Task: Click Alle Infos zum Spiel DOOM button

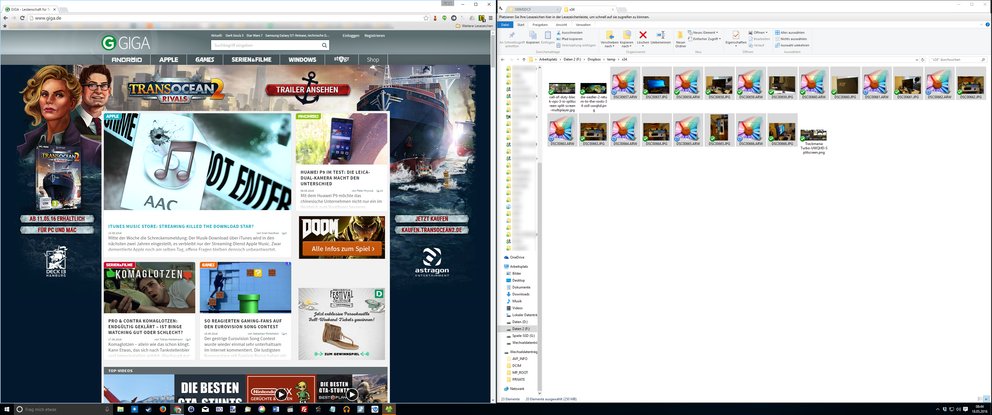Action: (342, 249)
